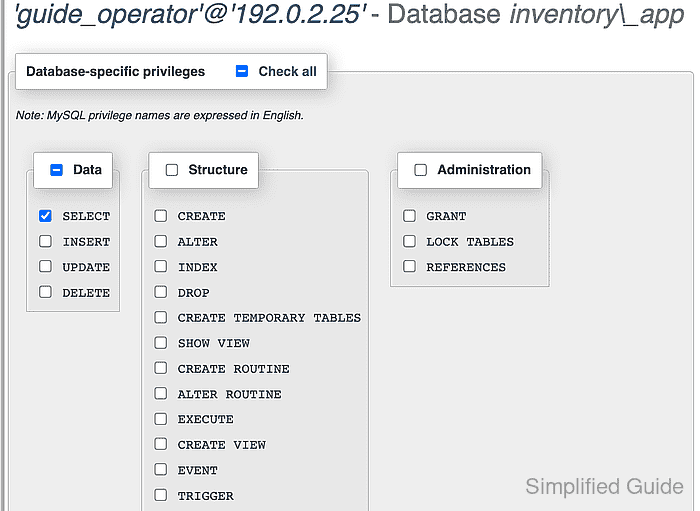Enable the SHOW VIEW checkbox
This screenshot has width=700, height=511.
click(161, 343)
